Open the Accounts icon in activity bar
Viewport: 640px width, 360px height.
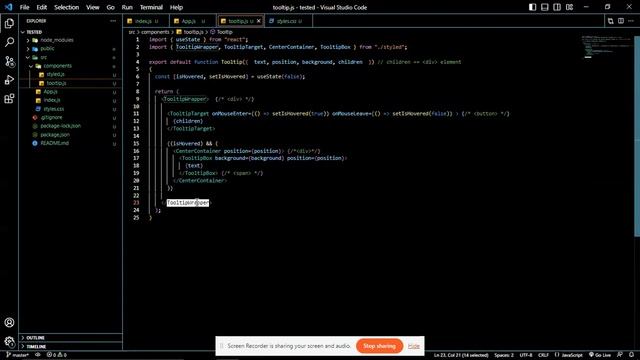9,322
